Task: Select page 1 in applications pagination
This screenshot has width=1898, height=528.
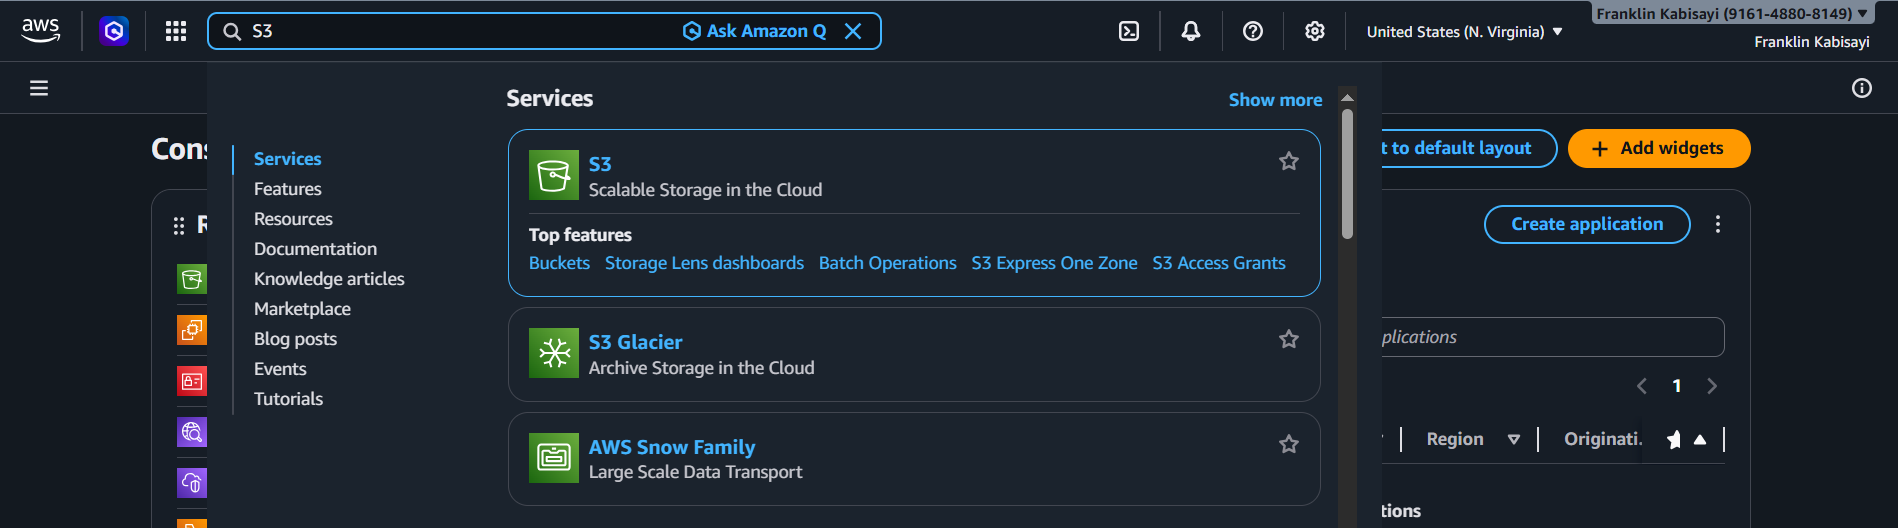Action: coord(1677,386)
